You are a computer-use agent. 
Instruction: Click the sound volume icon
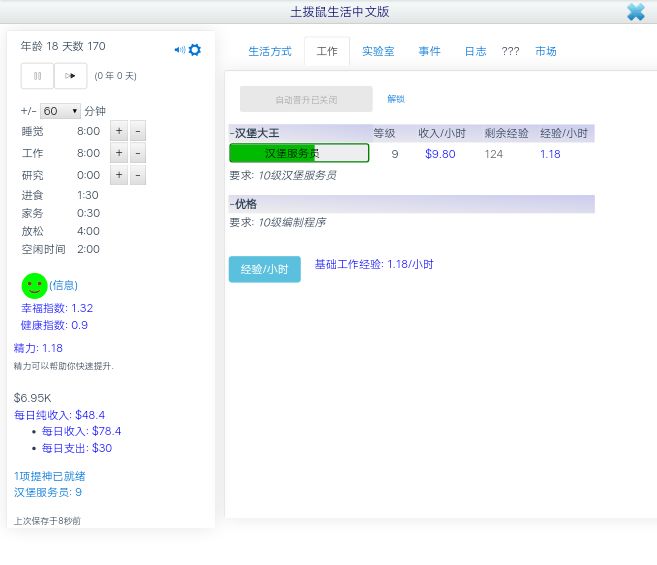pos(179,50)
